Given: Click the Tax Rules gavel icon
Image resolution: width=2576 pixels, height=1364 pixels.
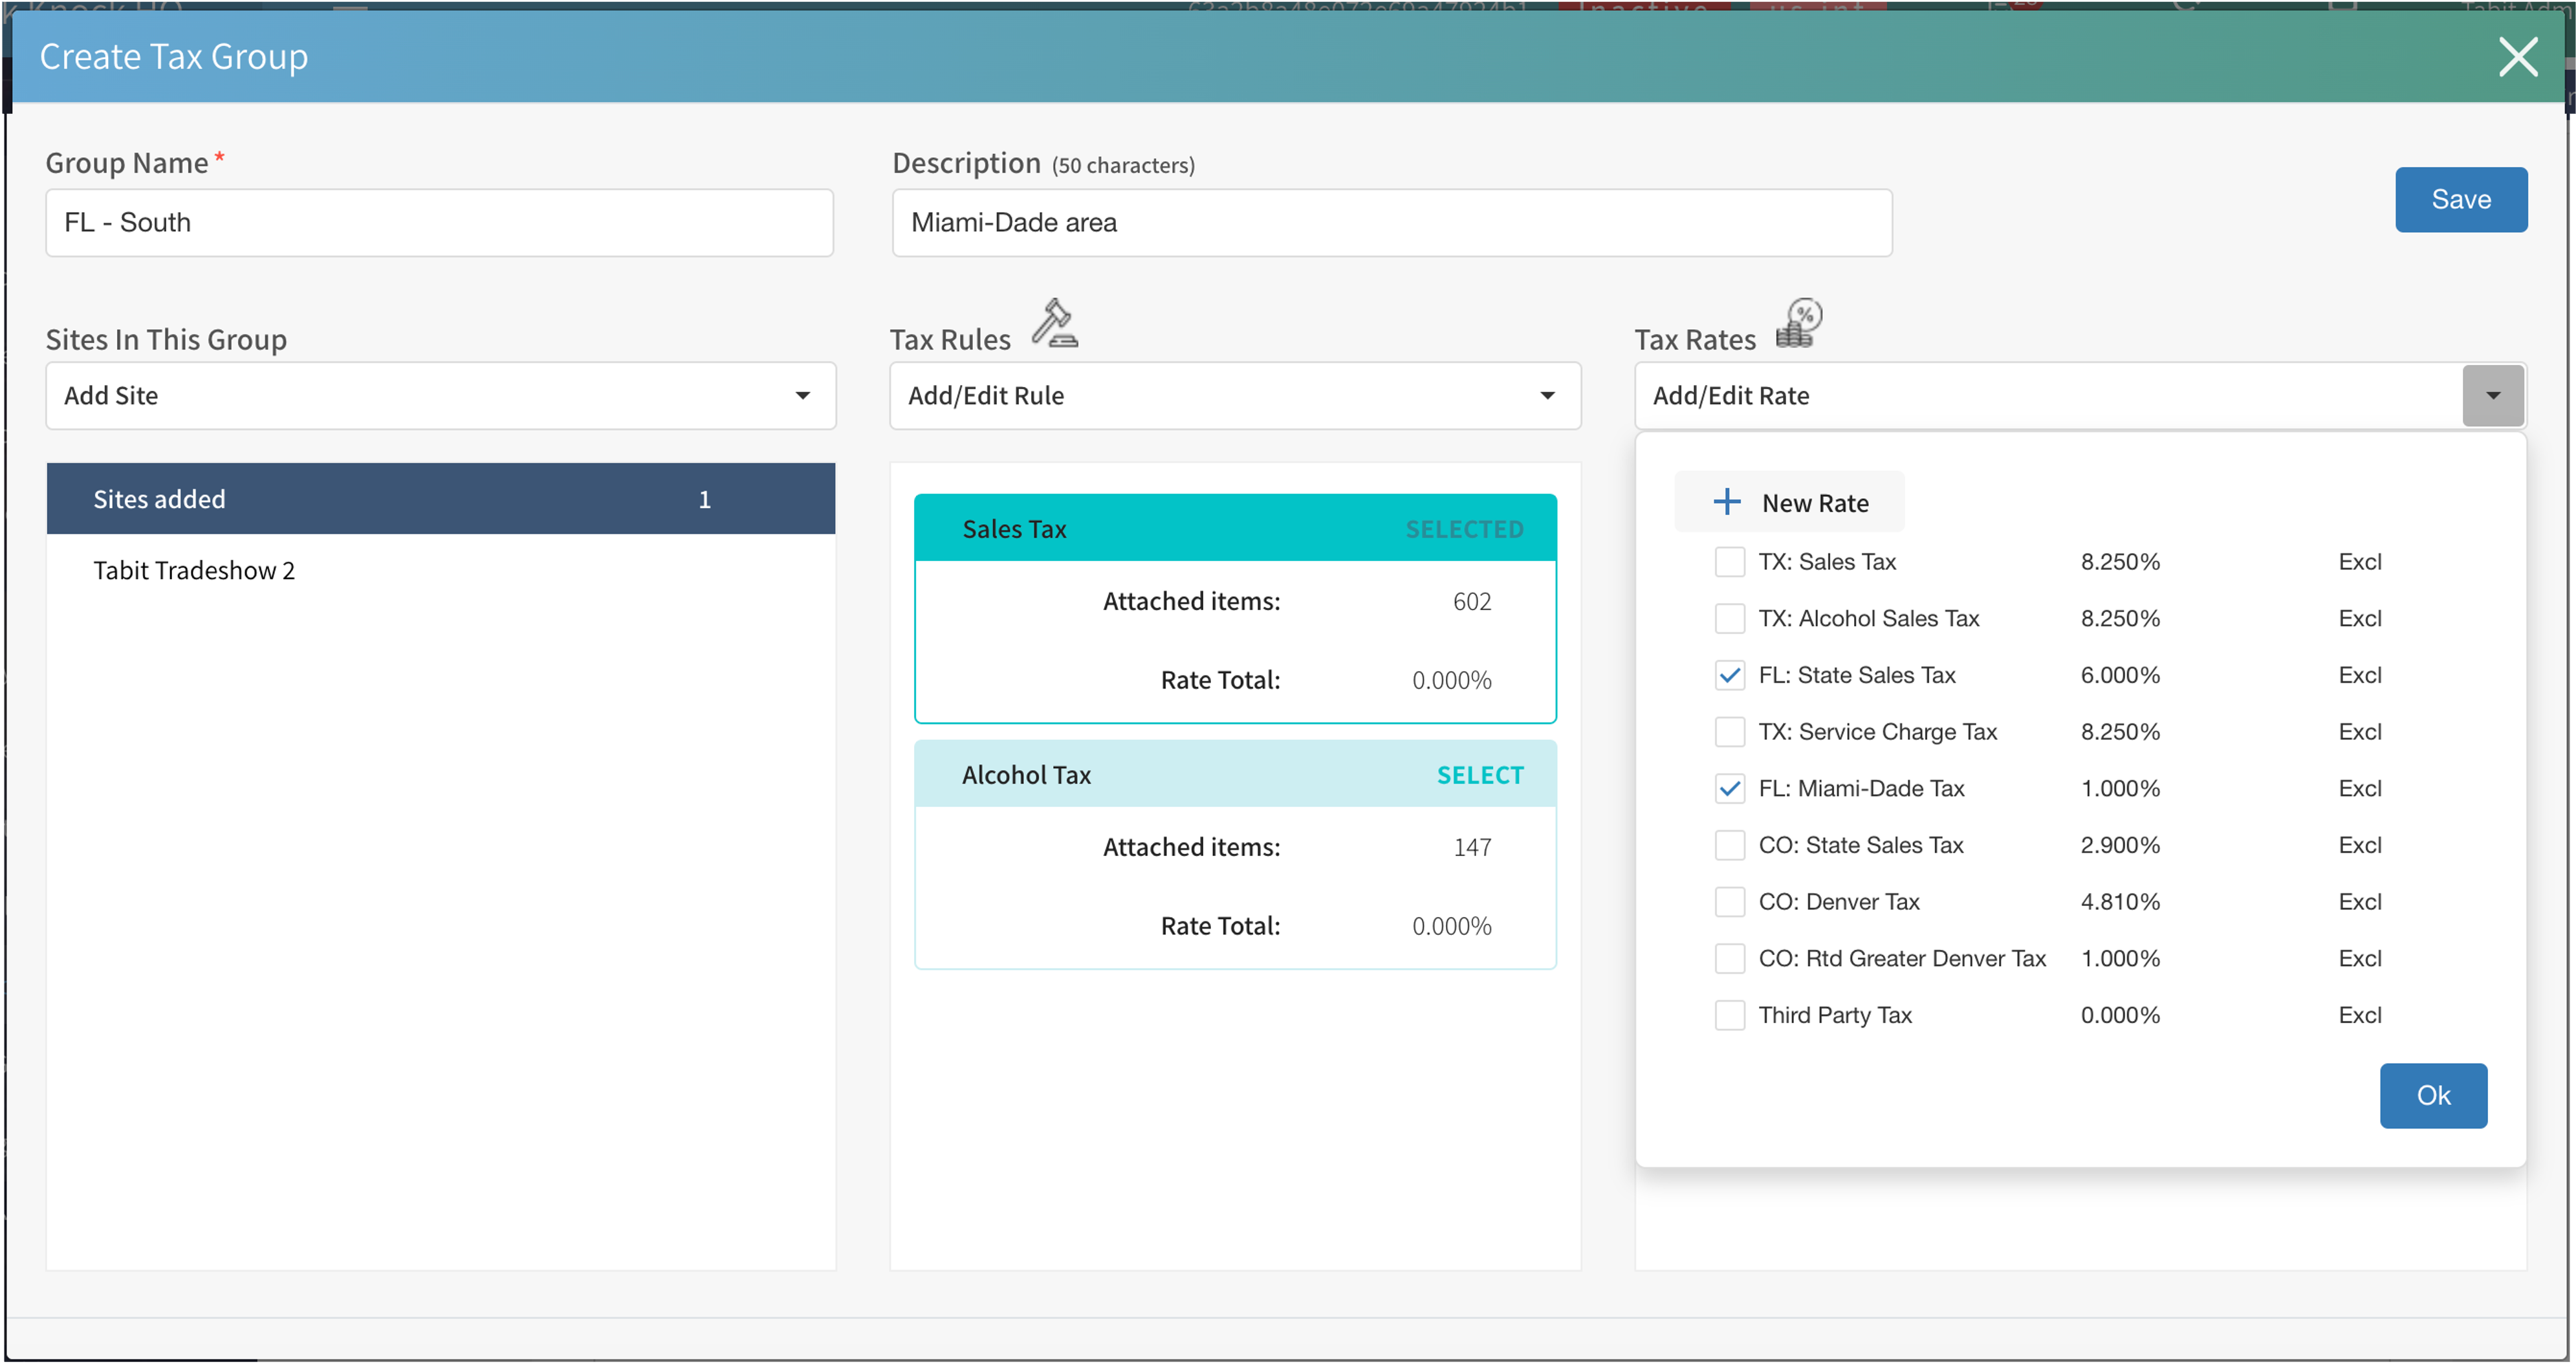Looking at the screenshot, I should point(1054,323).
